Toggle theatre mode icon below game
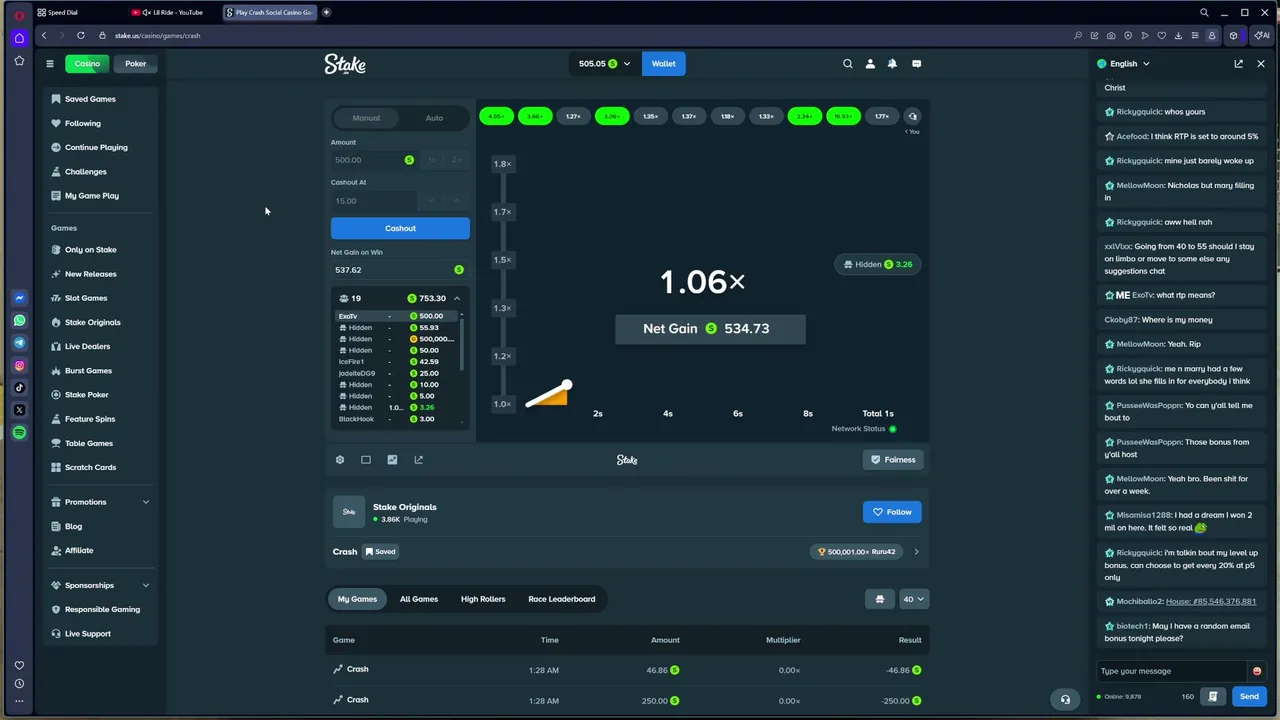Screen dimensions: 1280x720 pos(366,460)
